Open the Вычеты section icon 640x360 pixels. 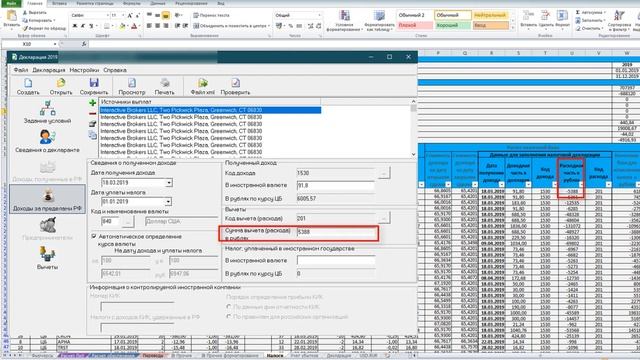47,254
